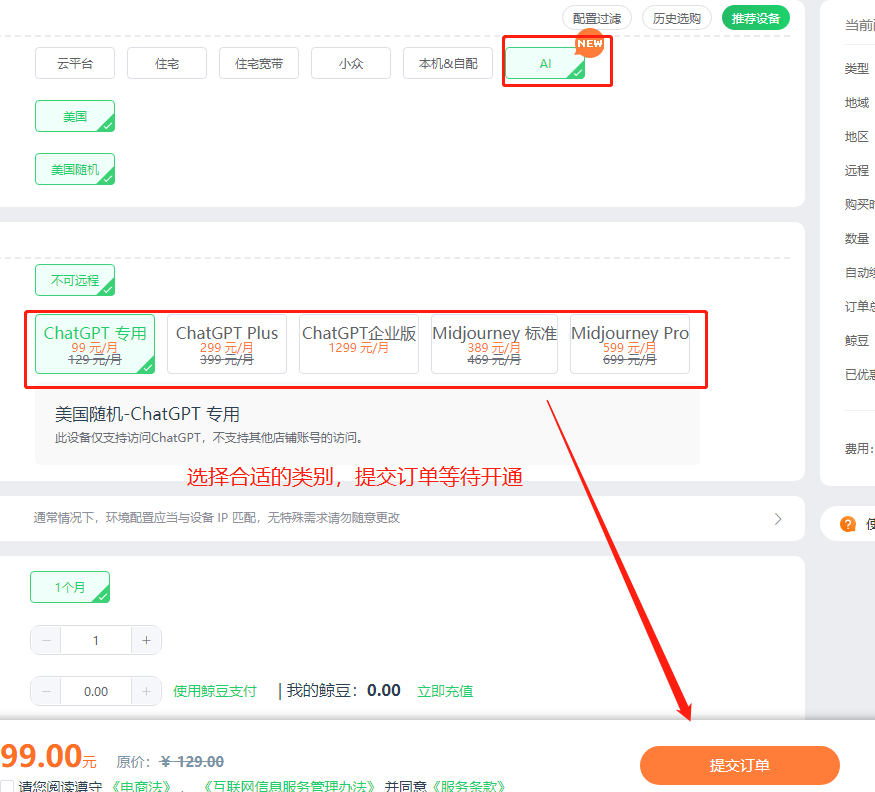Select ChatGPT Plus 299元/月 plan
The height and width of the screenshot is (792, 875).
227,344
